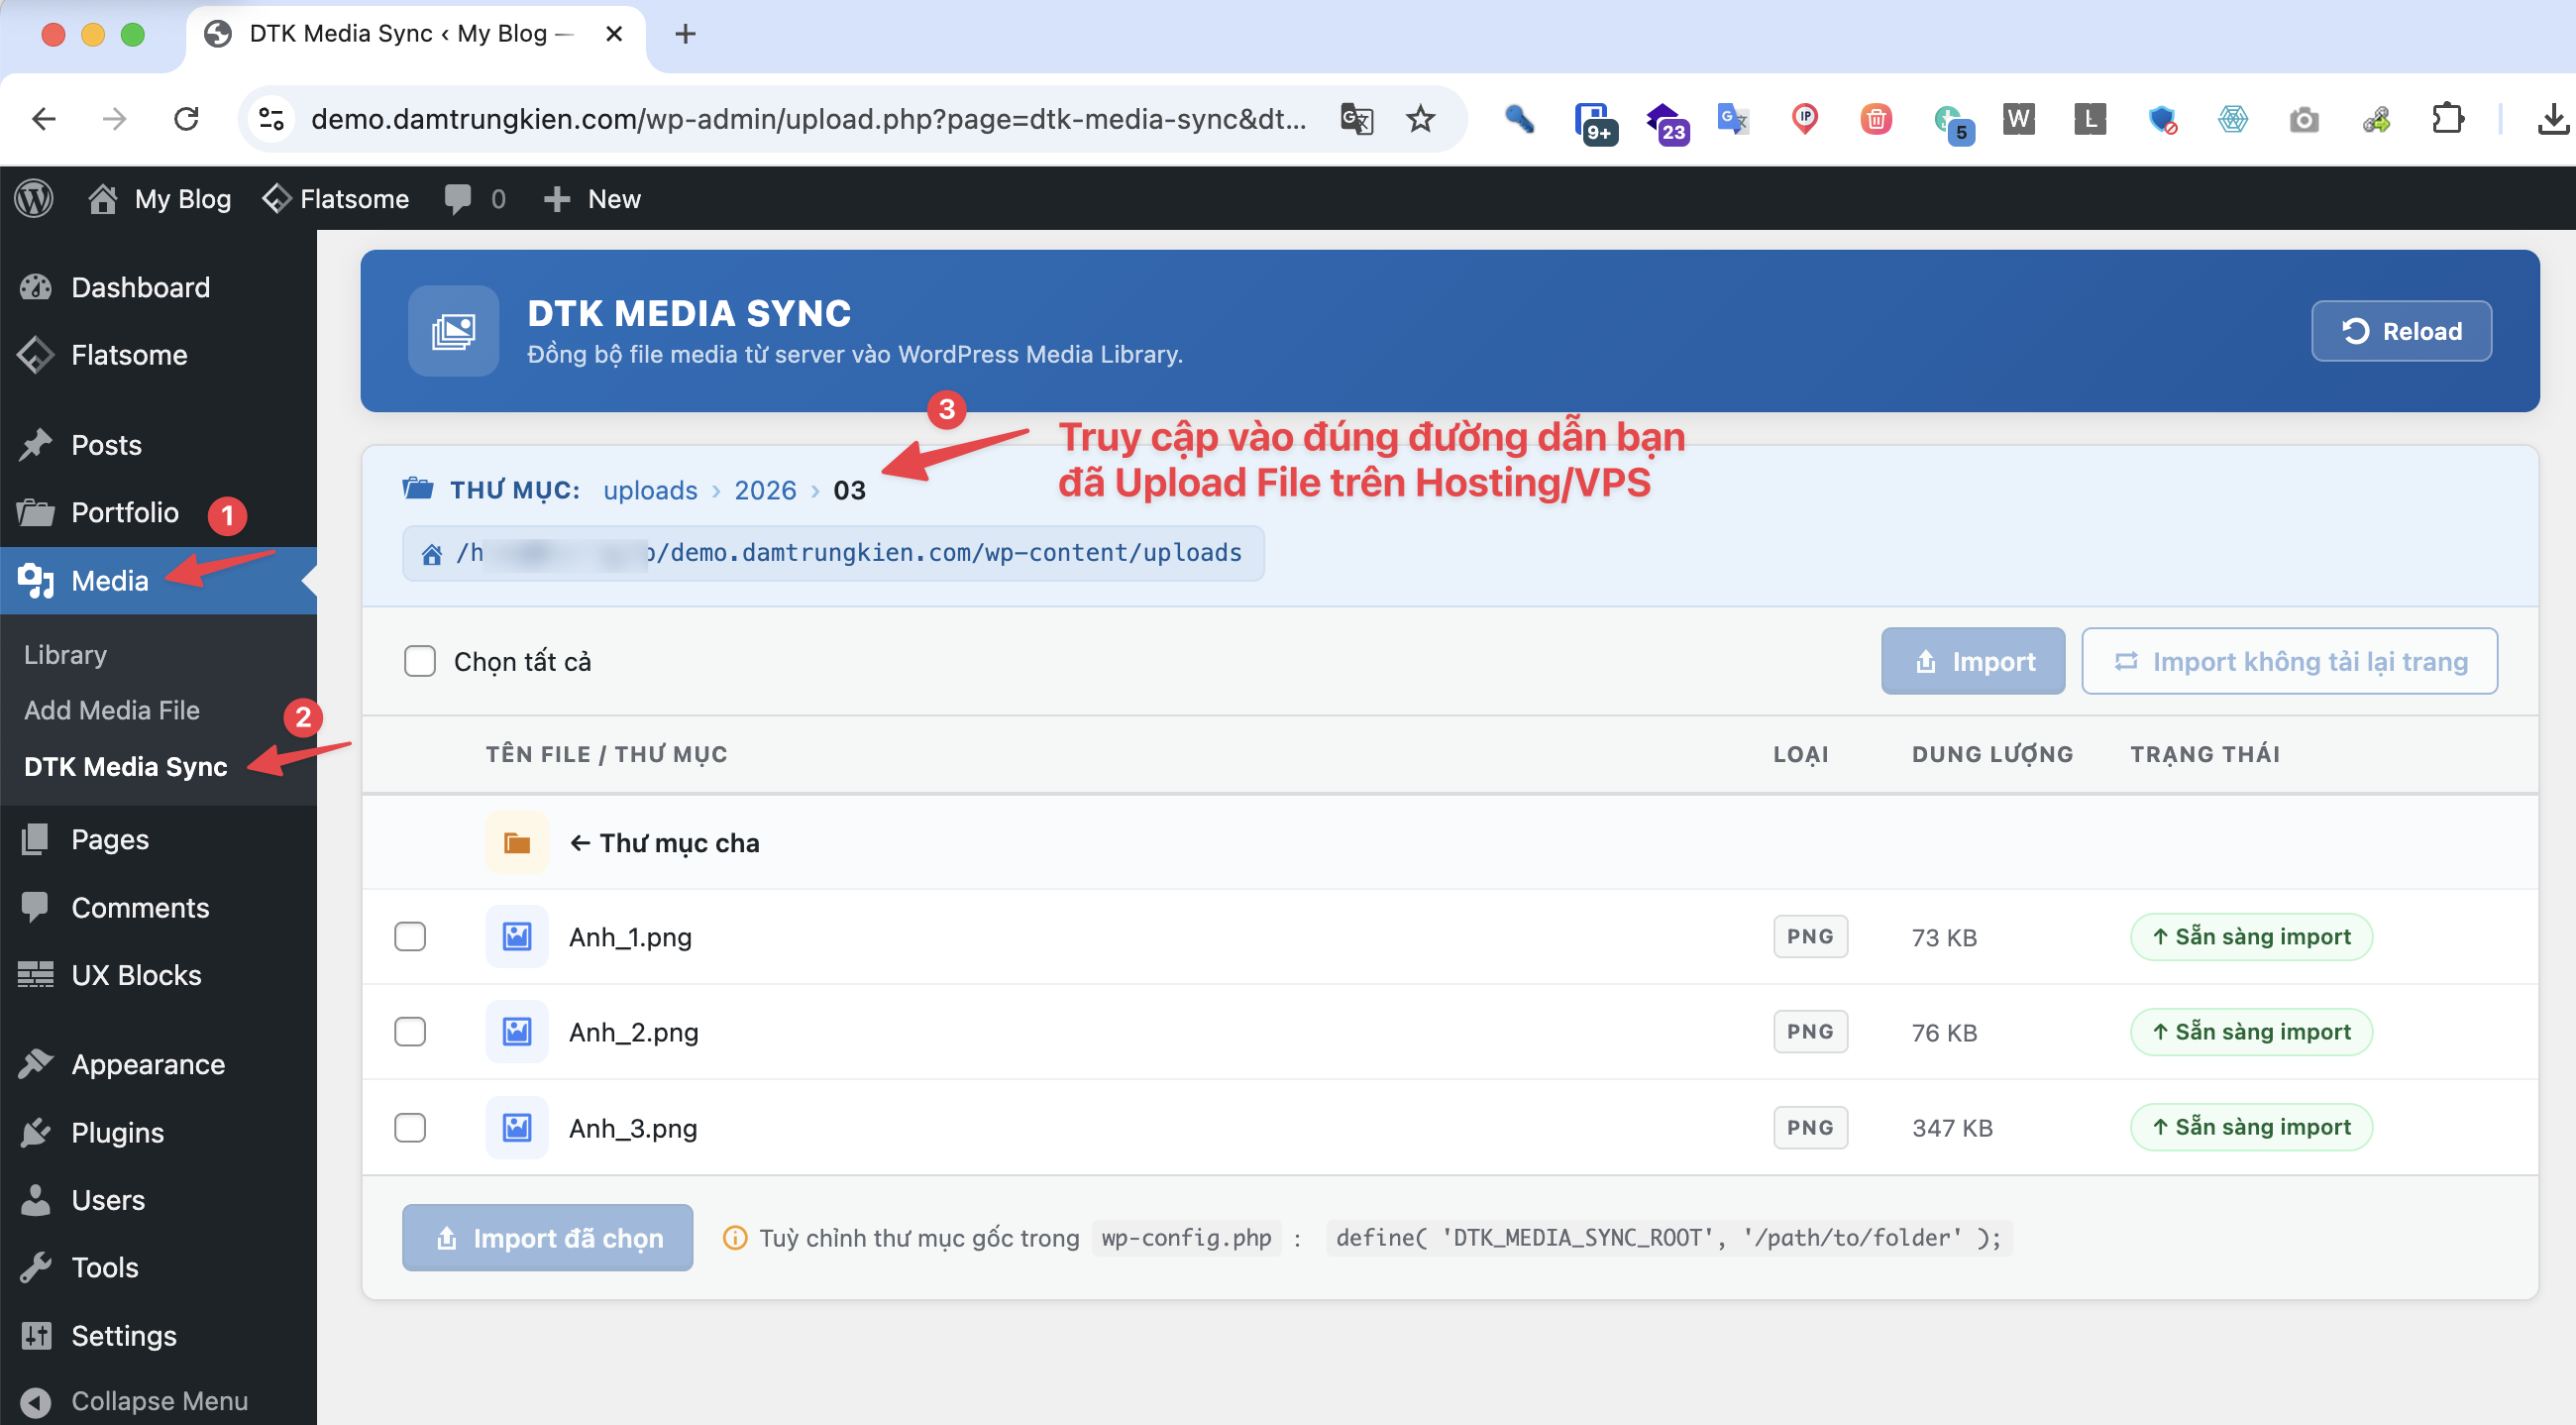Click the Media sidebar icon
The width and height of the screenshot is (2576, 1425).
coord(36,581)
